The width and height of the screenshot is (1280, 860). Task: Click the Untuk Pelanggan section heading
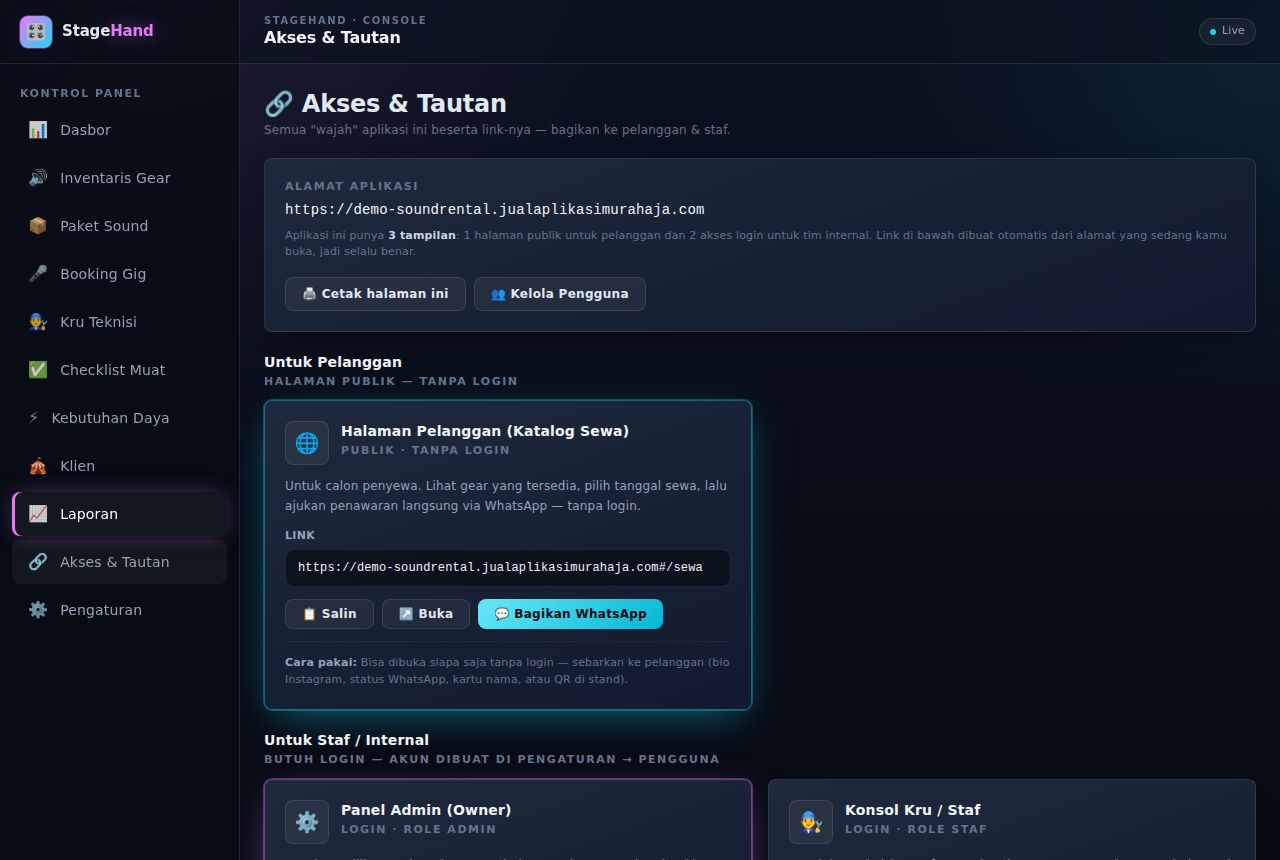tap(333, 362)
